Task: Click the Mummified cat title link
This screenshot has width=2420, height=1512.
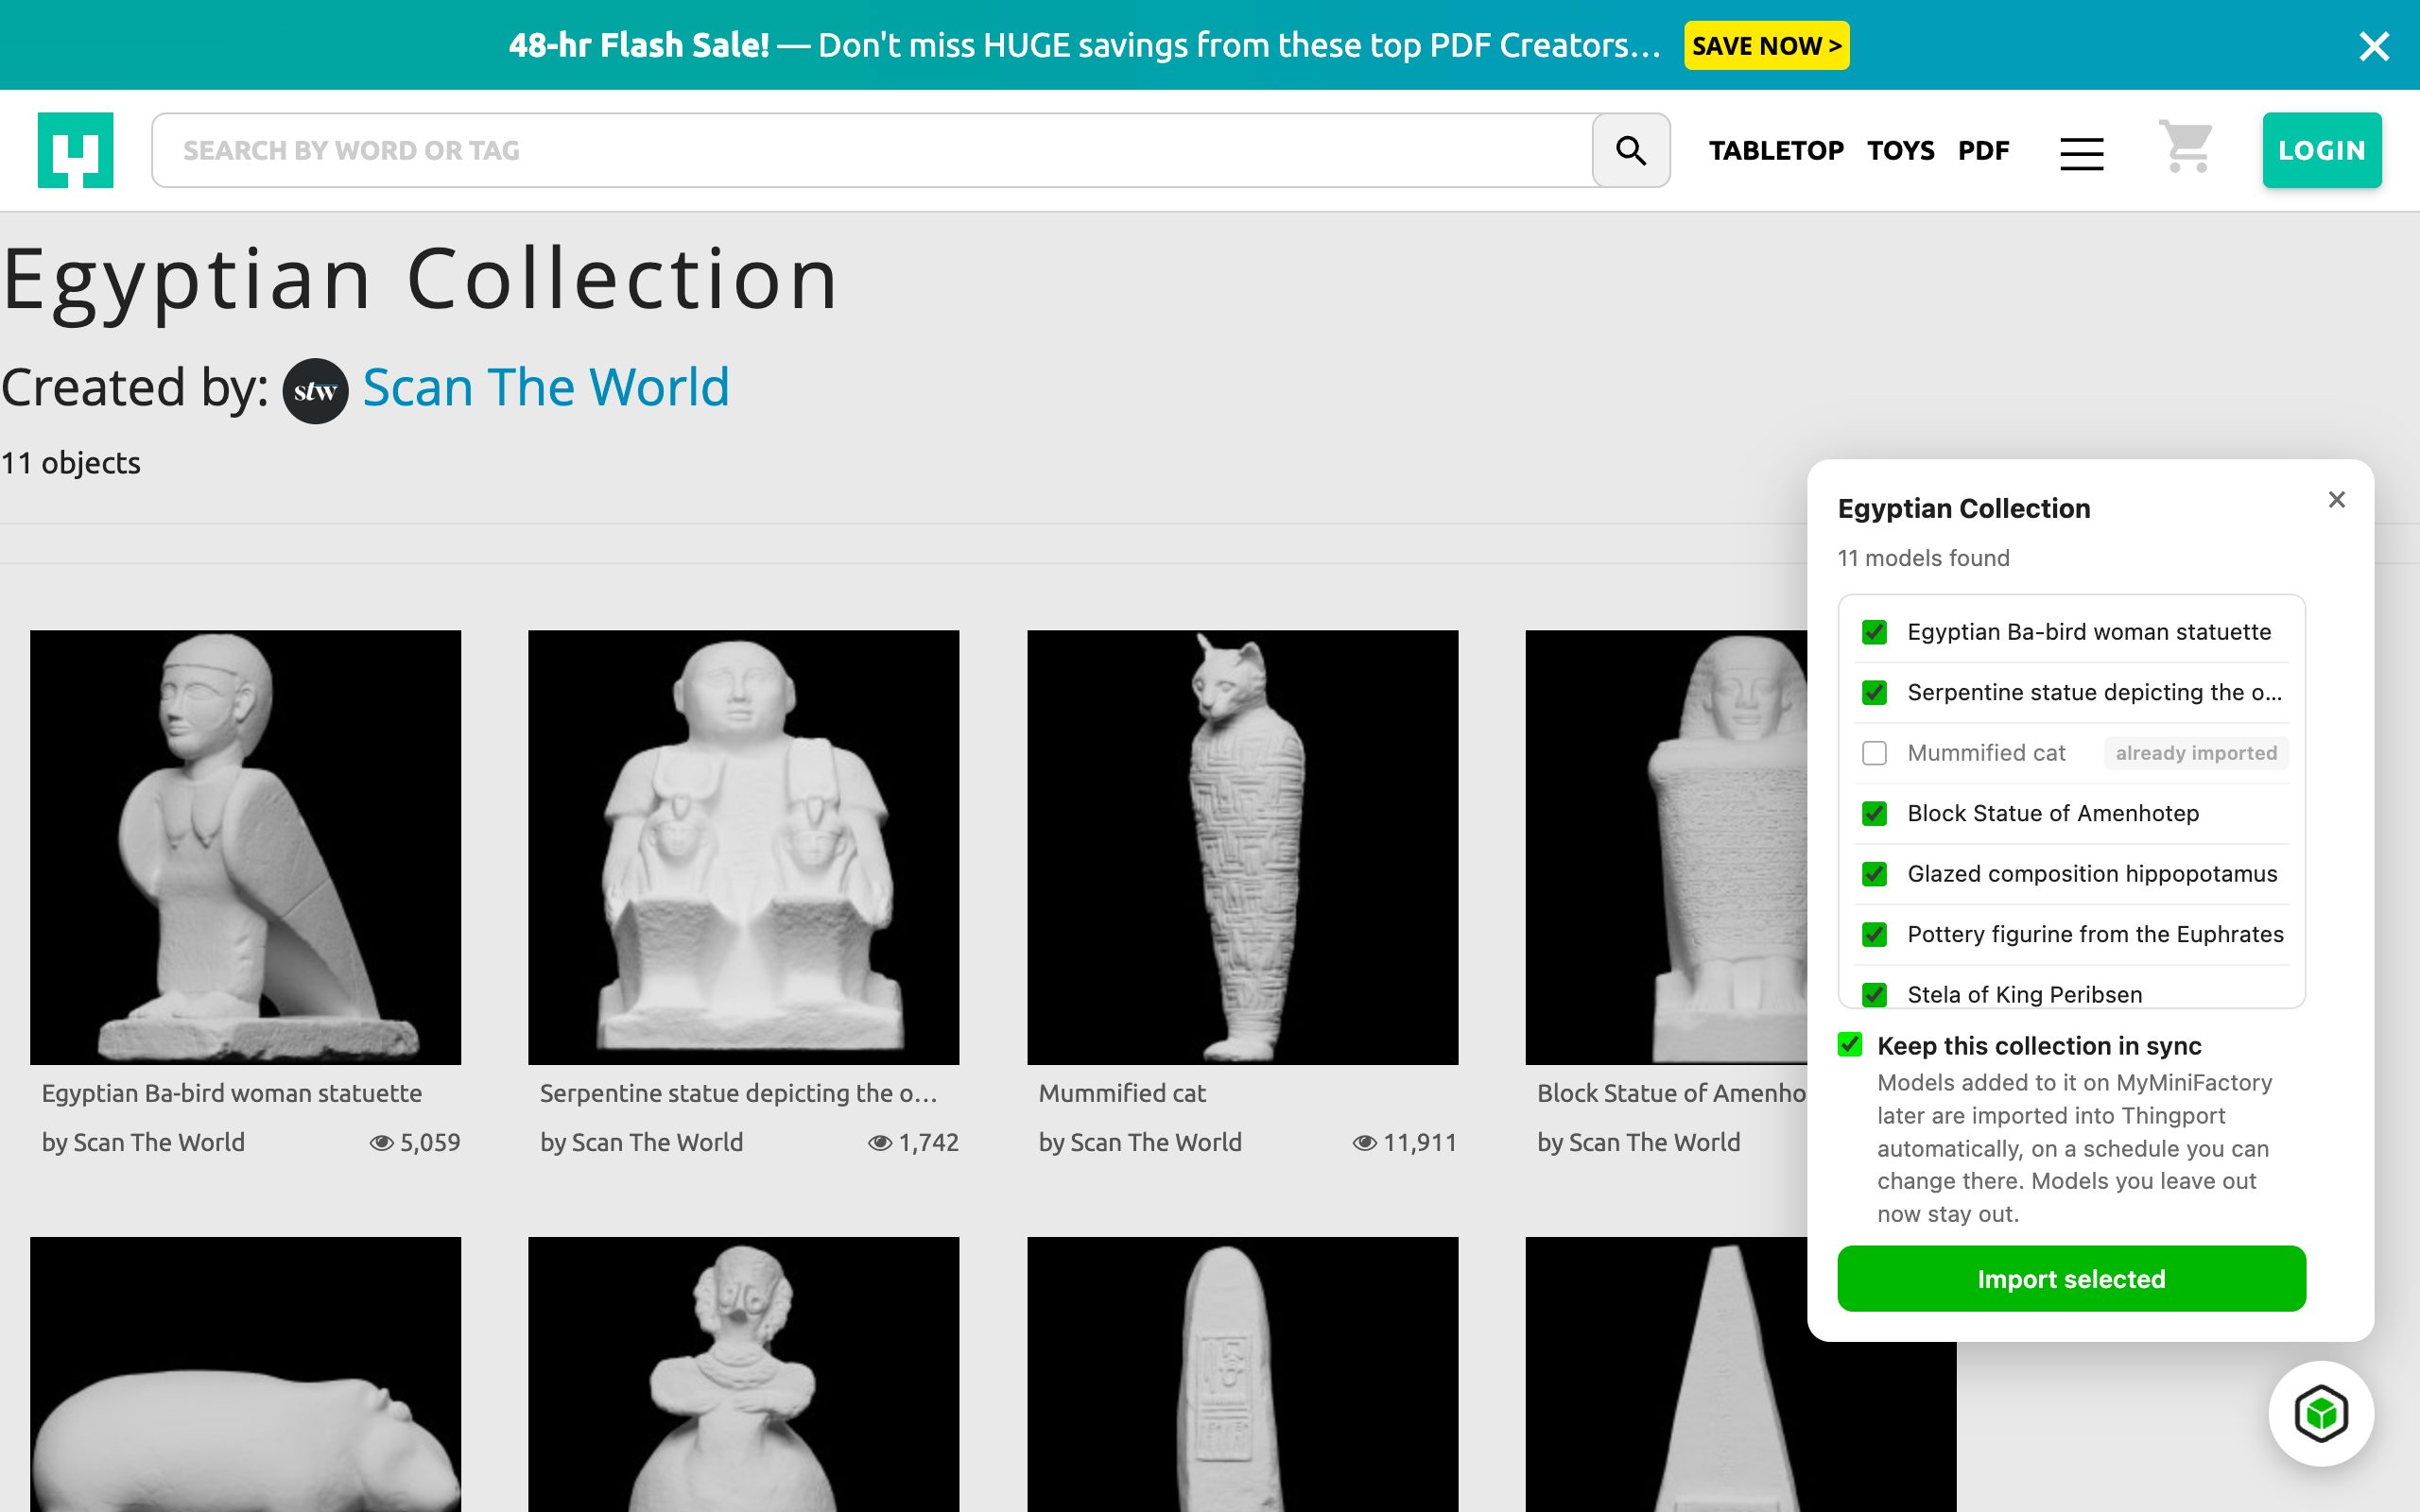Action: 1122,1093
